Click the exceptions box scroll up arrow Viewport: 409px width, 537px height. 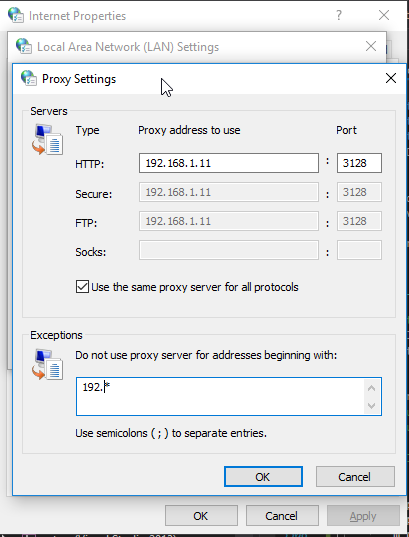pos(371,388)
